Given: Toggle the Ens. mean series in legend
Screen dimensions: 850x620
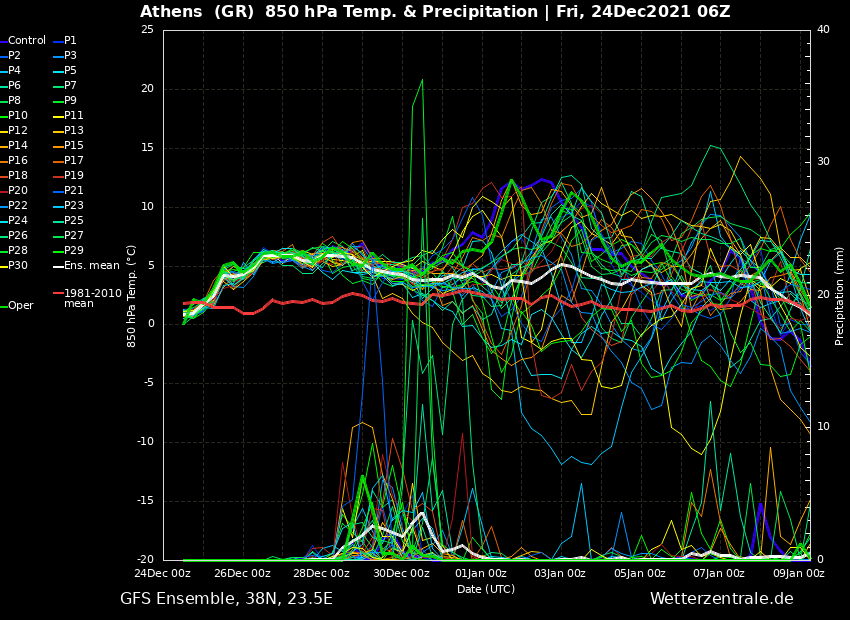Looking at the screenshot, I should click(91, 266).
